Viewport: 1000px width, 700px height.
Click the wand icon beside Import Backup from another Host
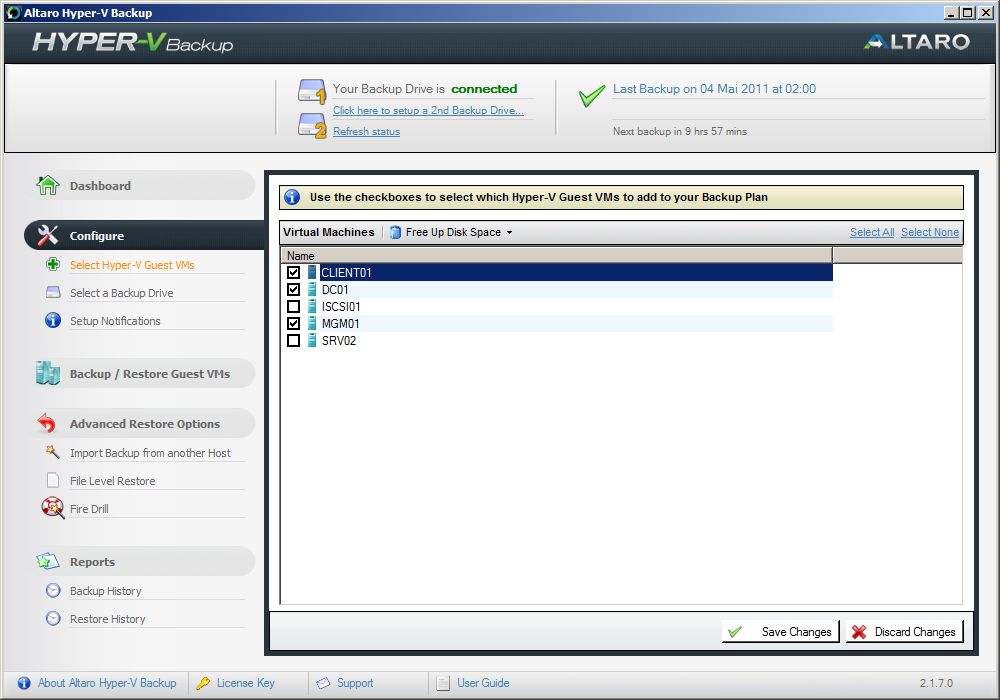53,452
